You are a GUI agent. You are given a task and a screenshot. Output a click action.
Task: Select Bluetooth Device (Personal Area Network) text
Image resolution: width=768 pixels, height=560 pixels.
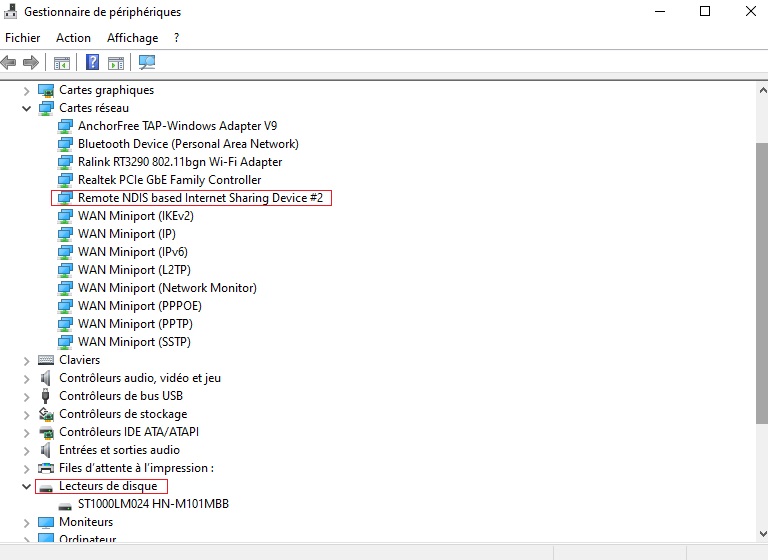pyautogui.click(x=188, y=144)
